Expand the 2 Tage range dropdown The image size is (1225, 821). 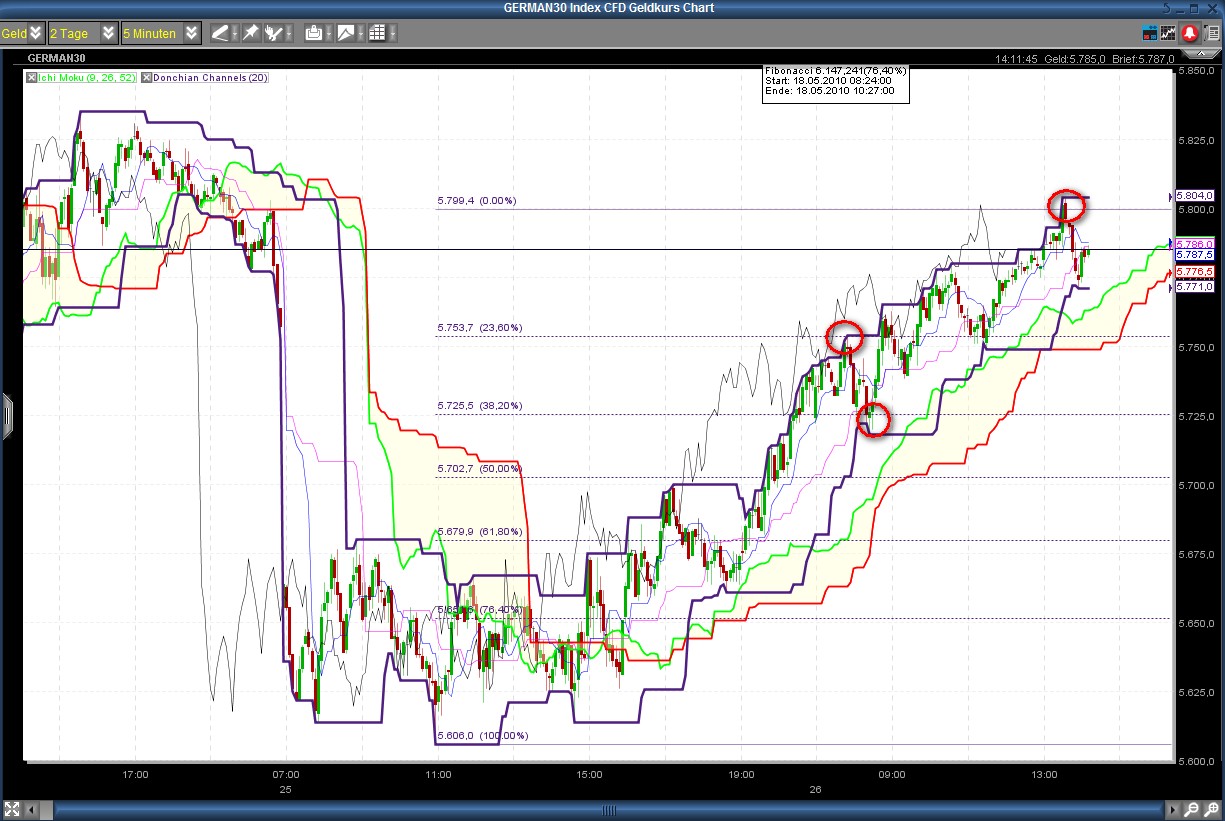(x=108, y=33)
